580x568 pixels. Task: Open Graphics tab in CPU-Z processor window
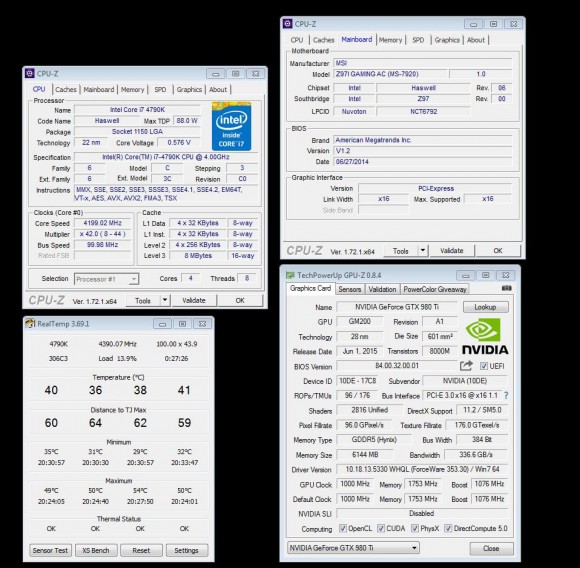tap(189, 89)
